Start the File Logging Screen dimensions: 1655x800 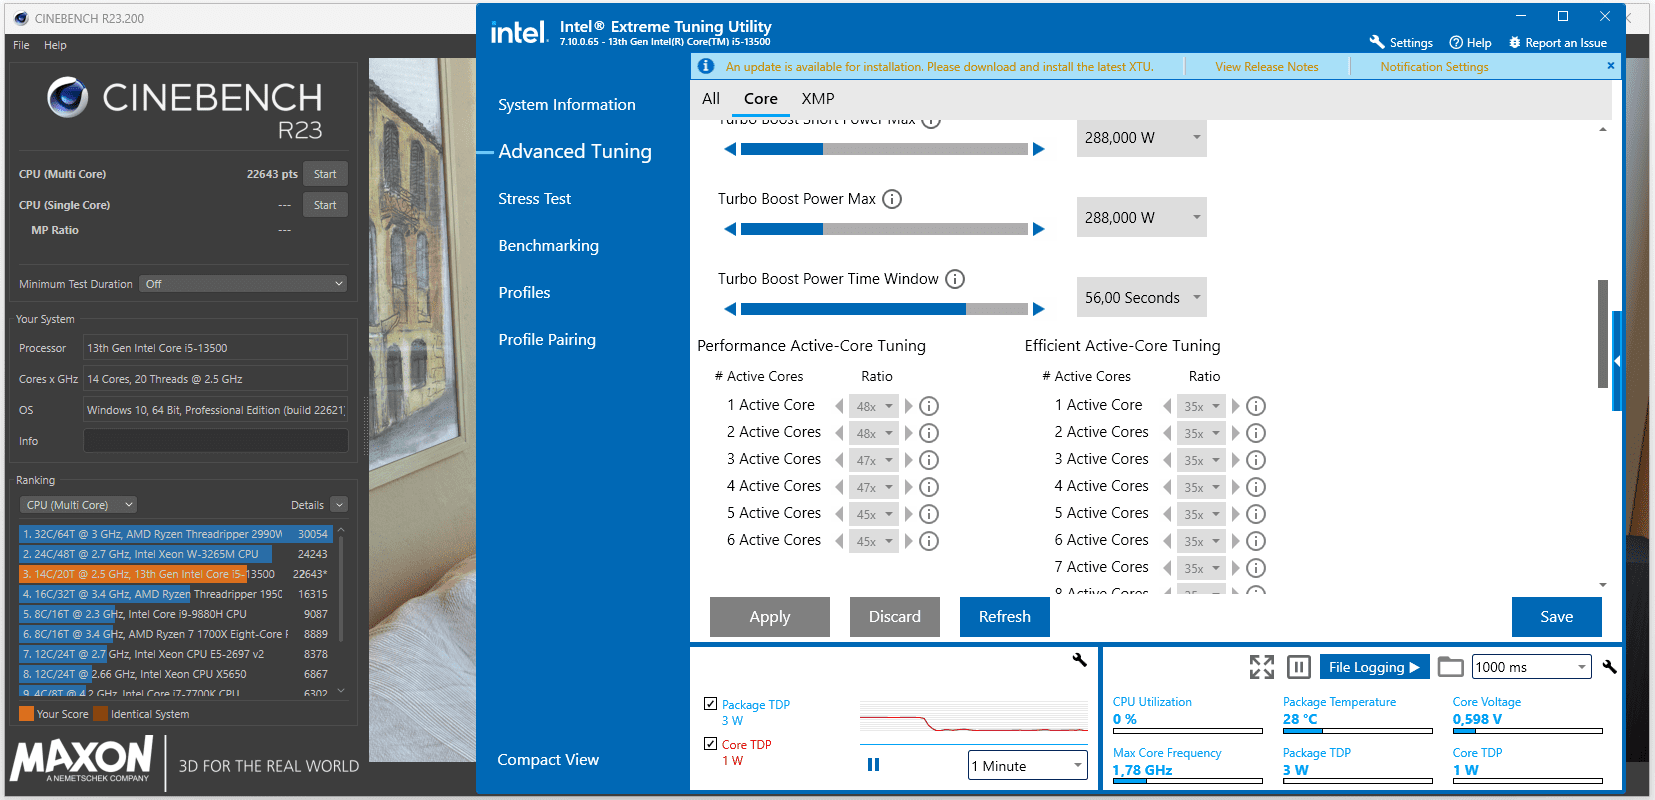click(x=1374, y=667)
